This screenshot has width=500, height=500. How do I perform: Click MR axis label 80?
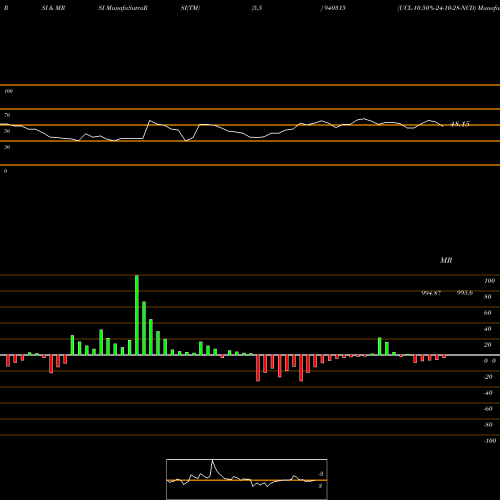click(488, 297)
